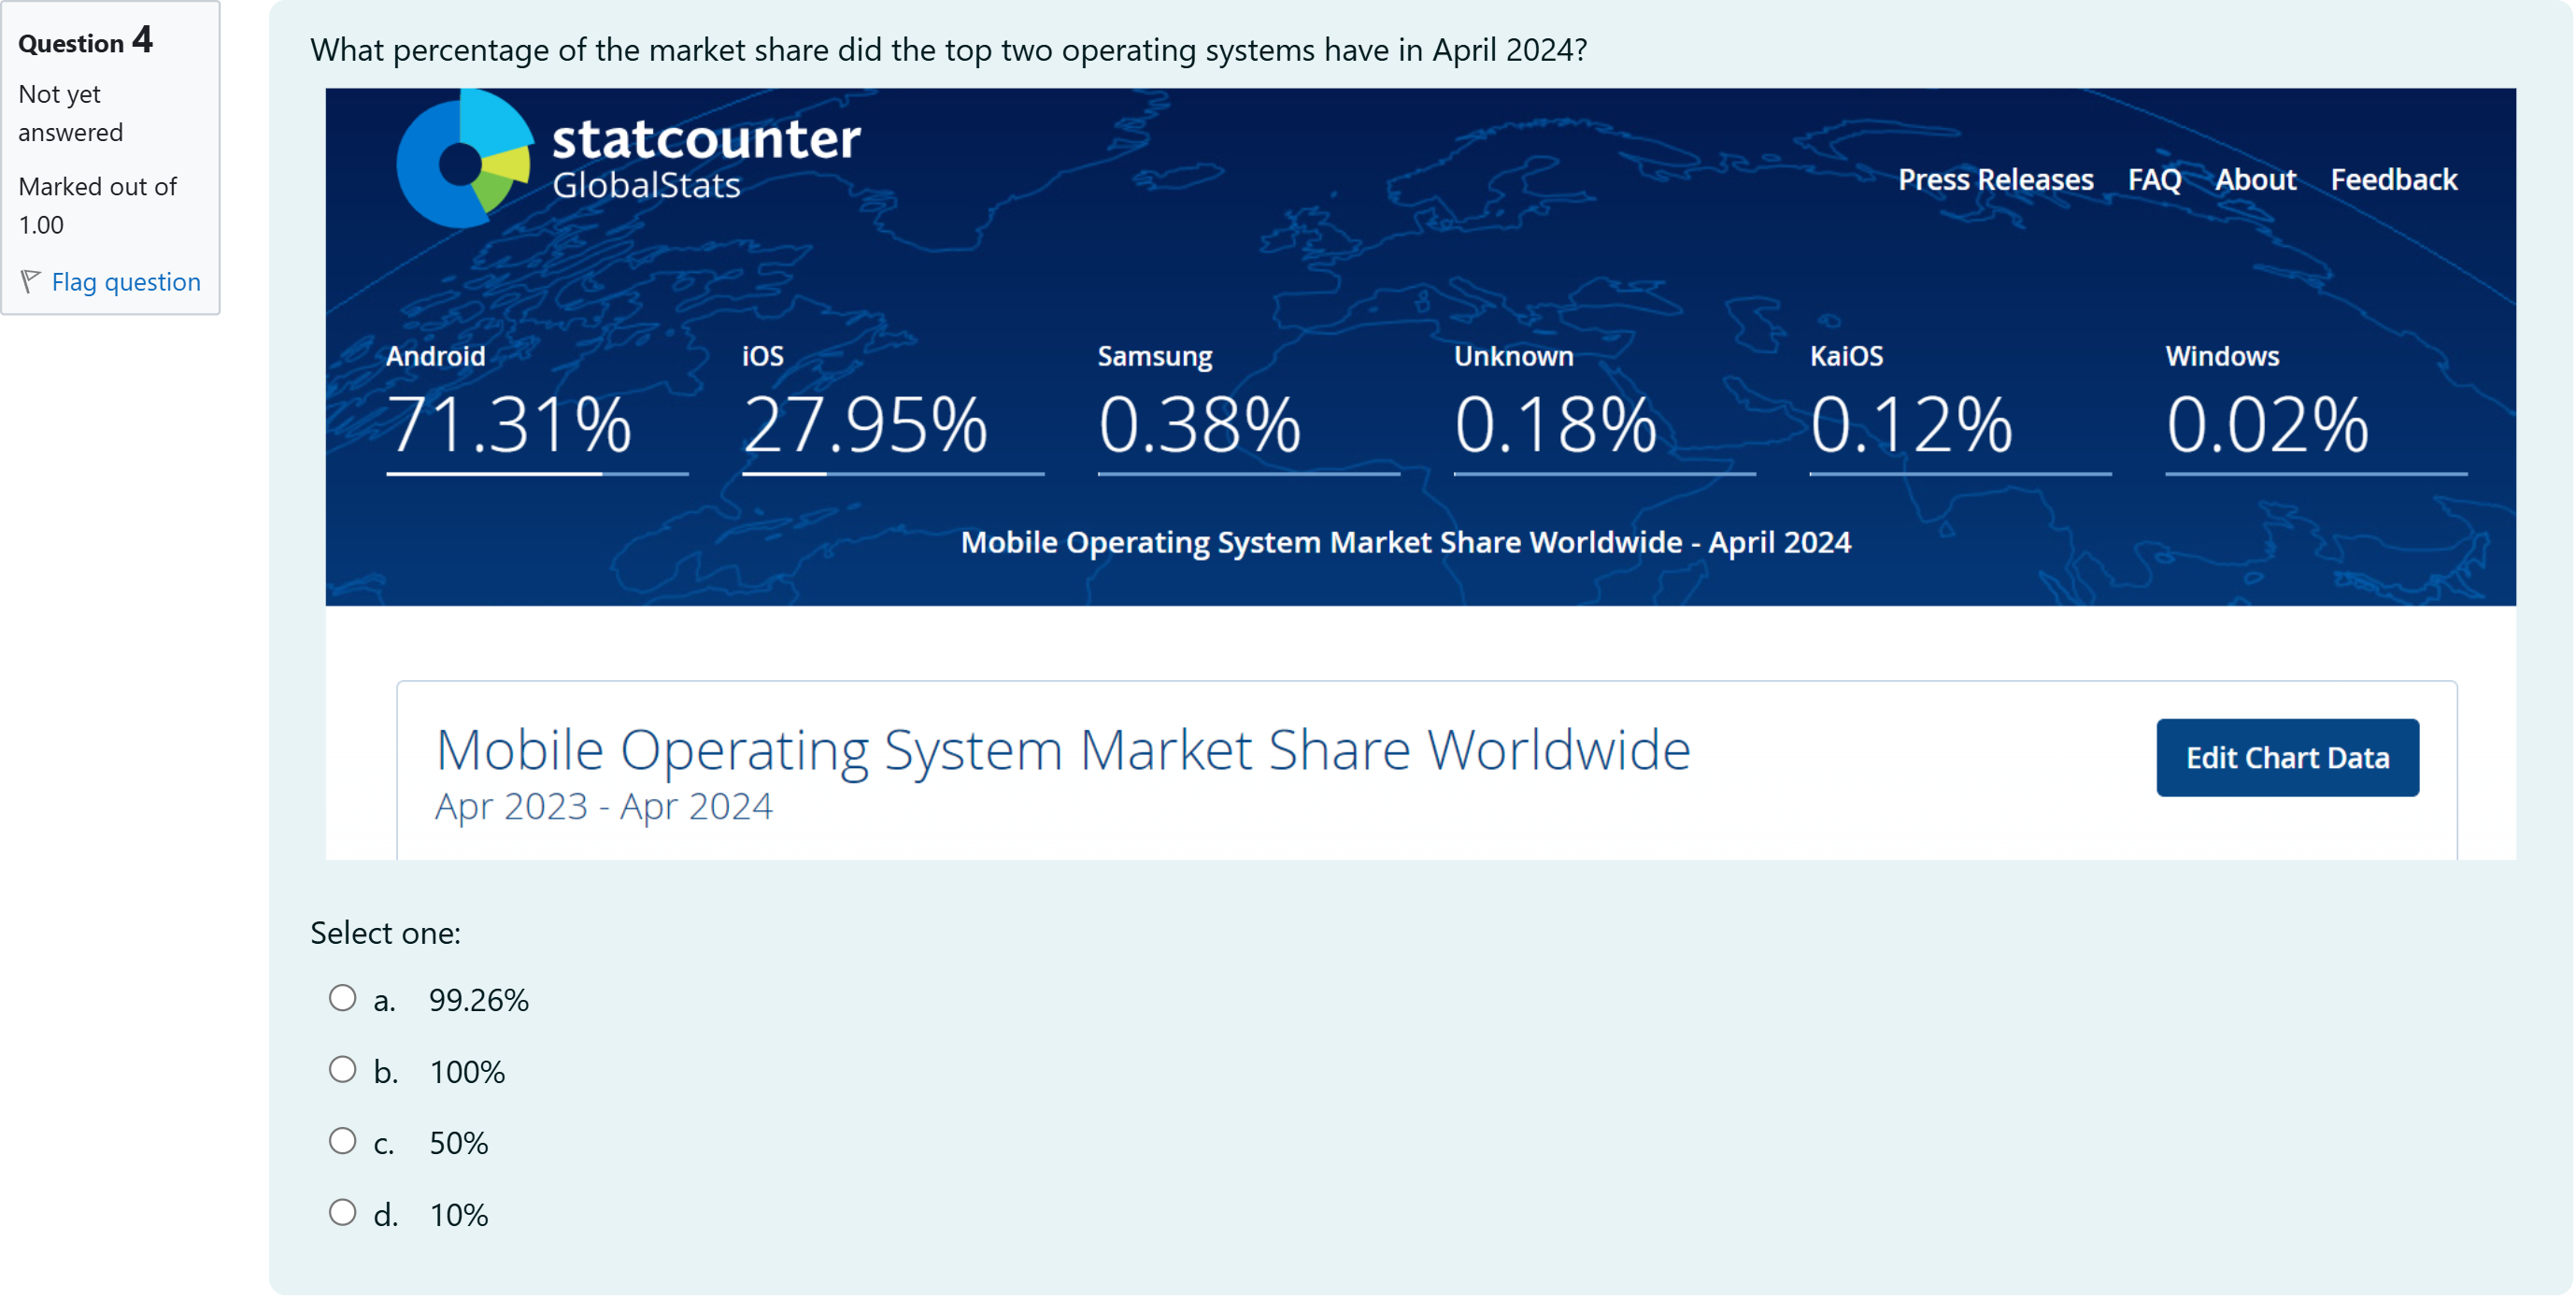Select radio option a. 99.26%
This screenshot has width=2576, height=1298.
click(x=342, y=998)
